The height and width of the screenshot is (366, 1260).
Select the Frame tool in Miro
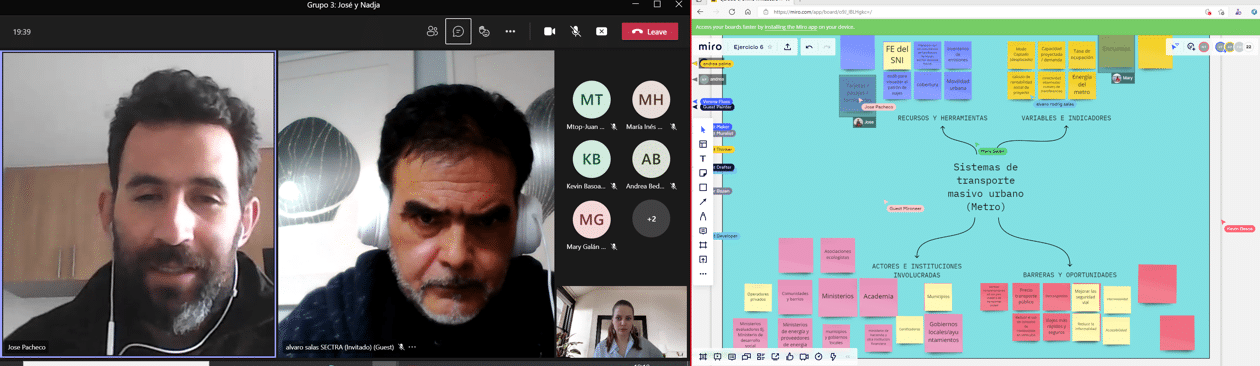click(x=703, y=245)
